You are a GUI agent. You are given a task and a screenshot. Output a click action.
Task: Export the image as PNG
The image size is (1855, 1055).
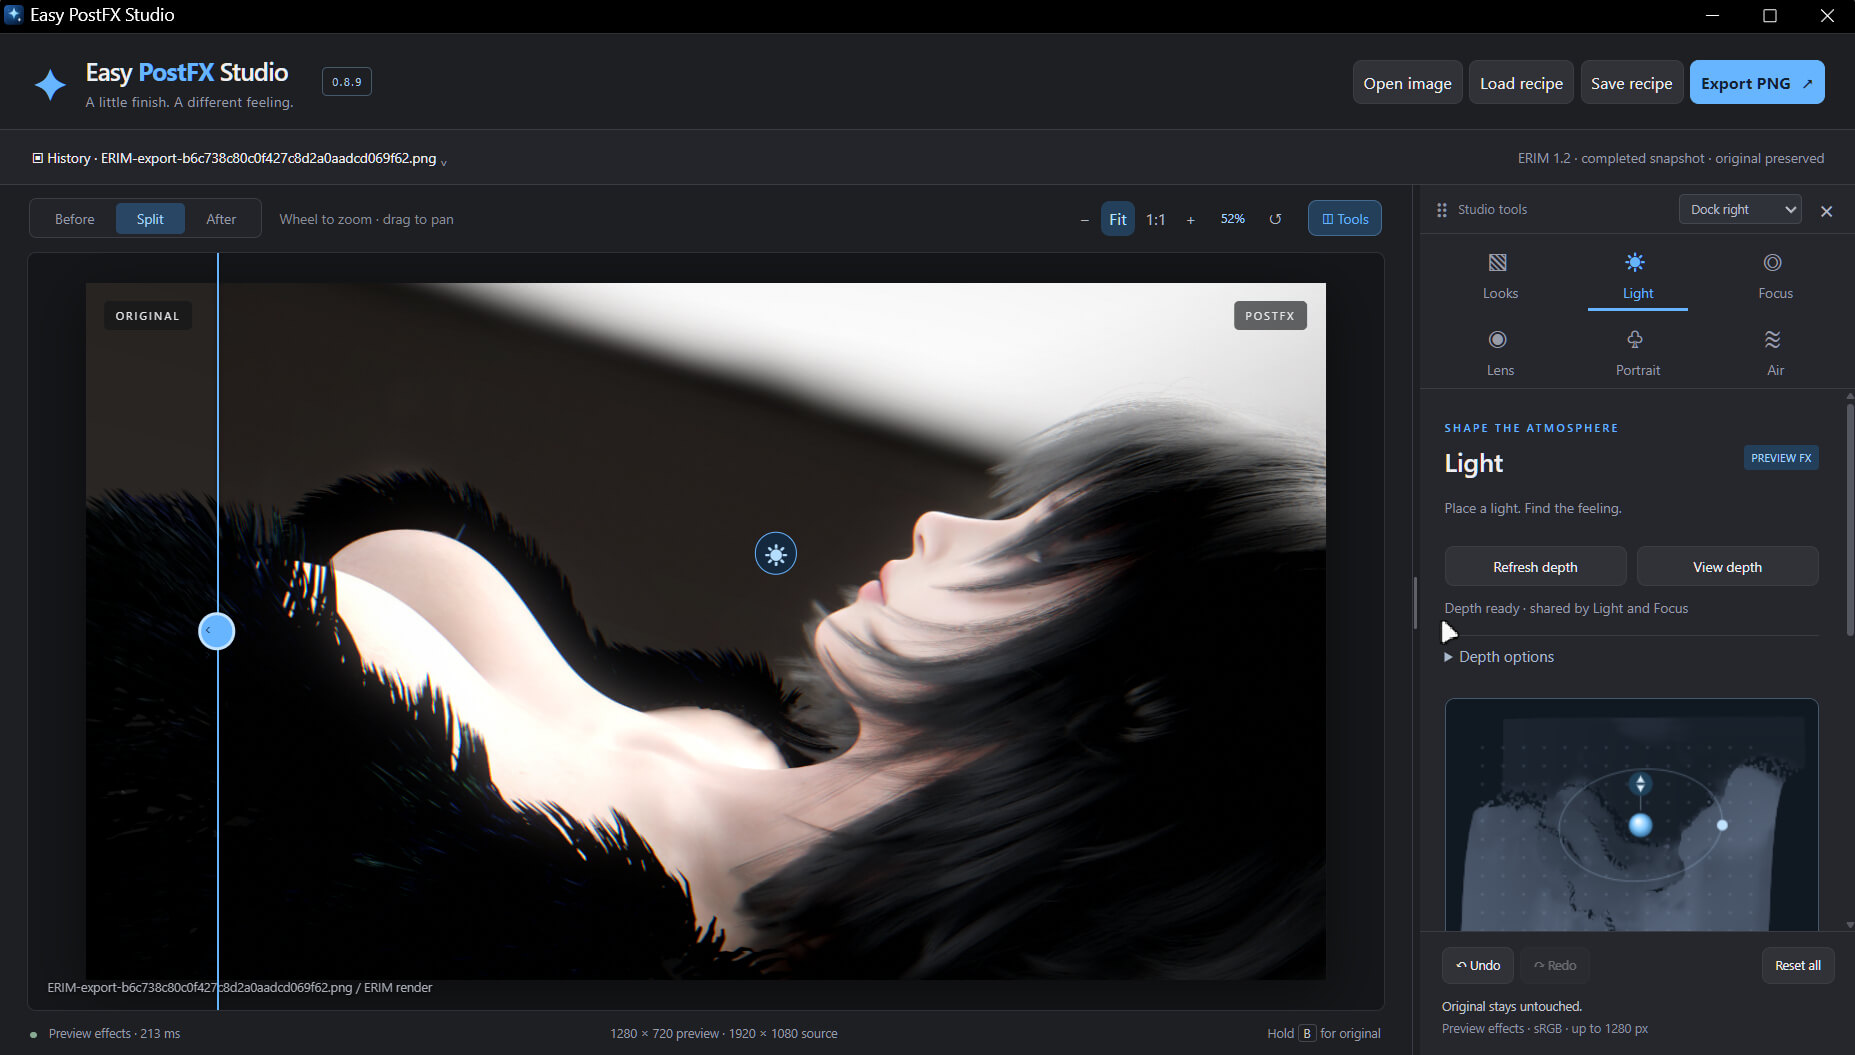click(x=1757, y=83)
